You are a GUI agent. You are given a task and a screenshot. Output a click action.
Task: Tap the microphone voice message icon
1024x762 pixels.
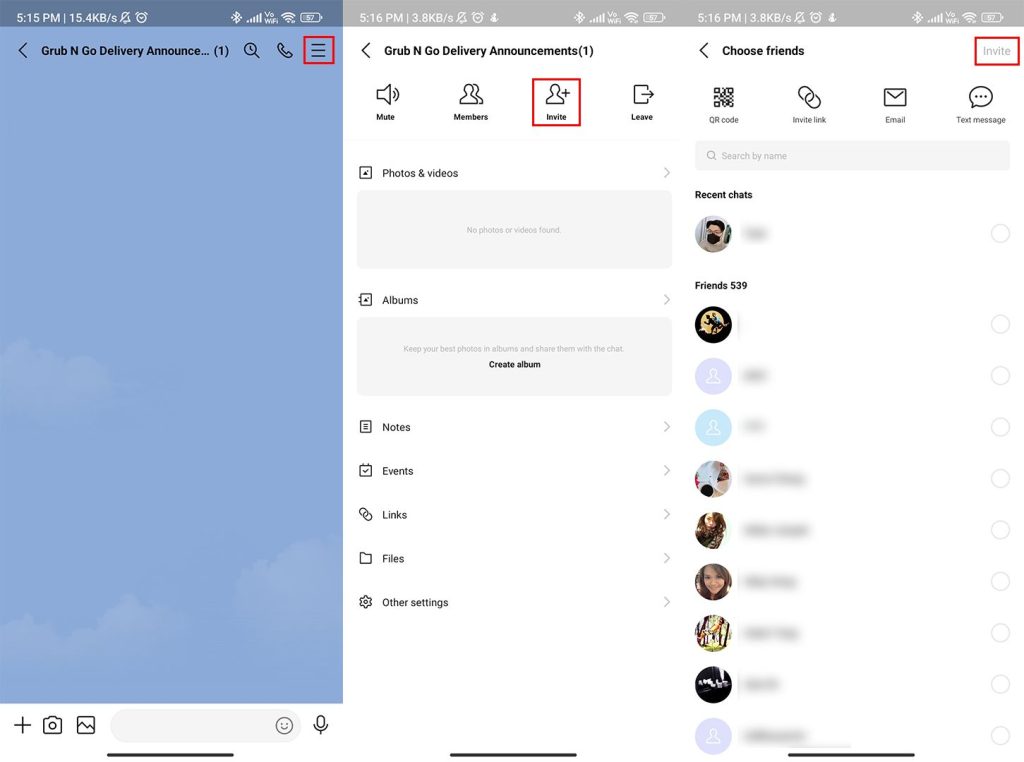pyautogui.click(x=321, y=725)
